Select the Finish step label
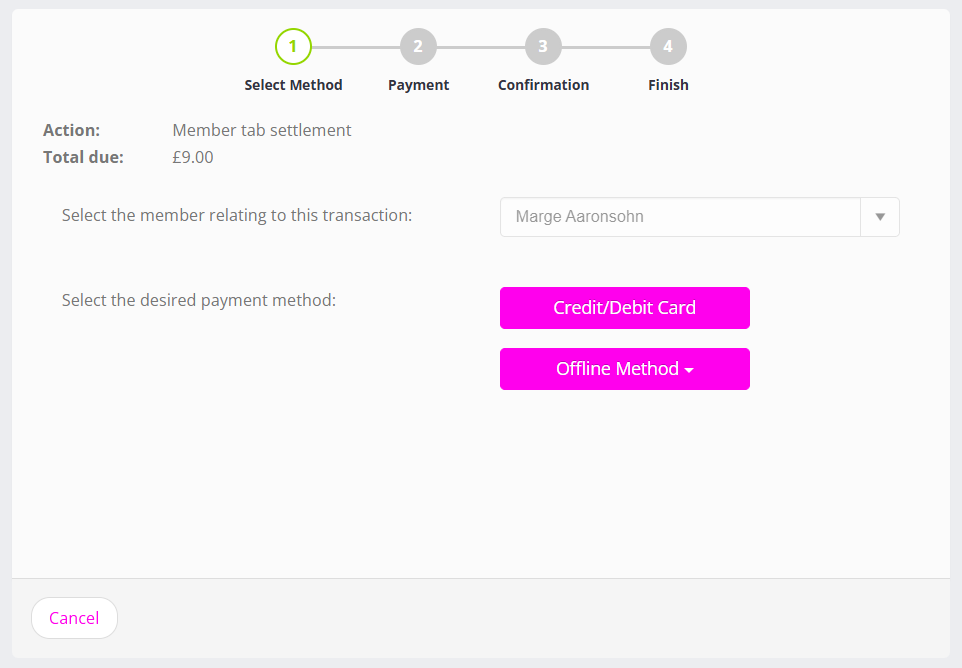 pyautogui.click(x=668, y=85)
